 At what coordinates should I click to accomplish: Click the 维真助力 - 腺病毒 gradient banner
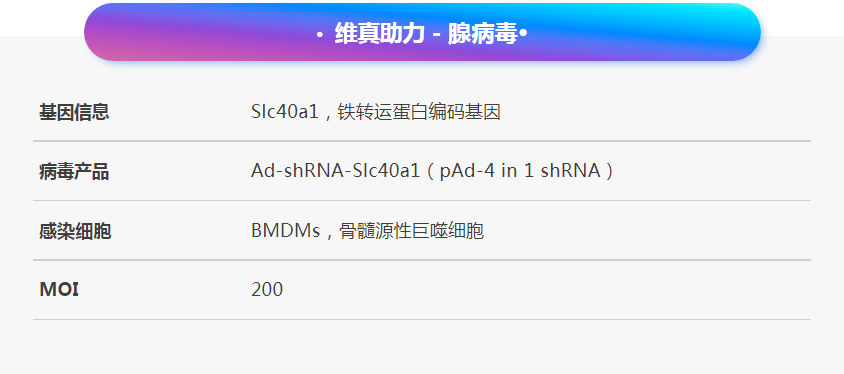tap(422, 32)
